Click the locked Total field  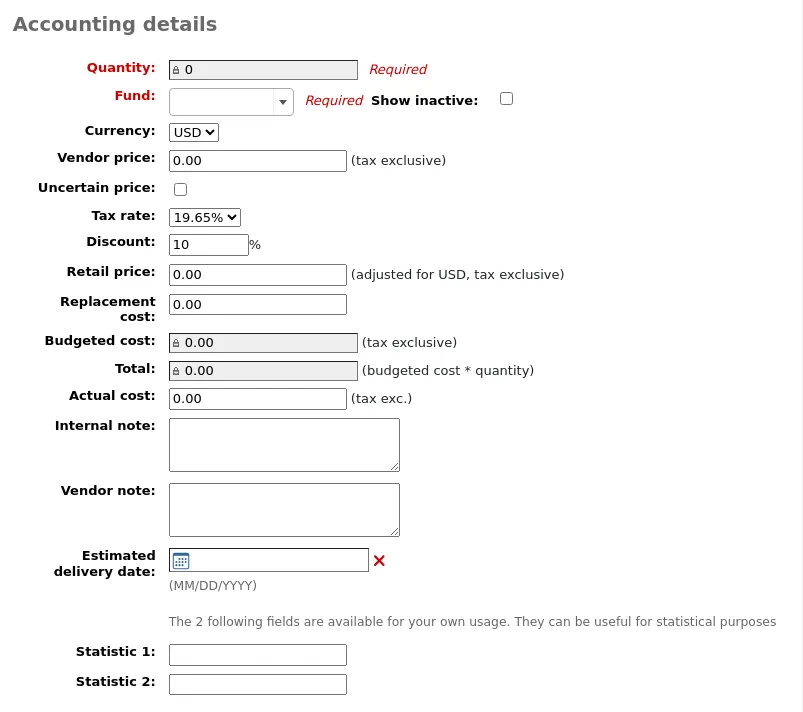click(x=263, y=371)
